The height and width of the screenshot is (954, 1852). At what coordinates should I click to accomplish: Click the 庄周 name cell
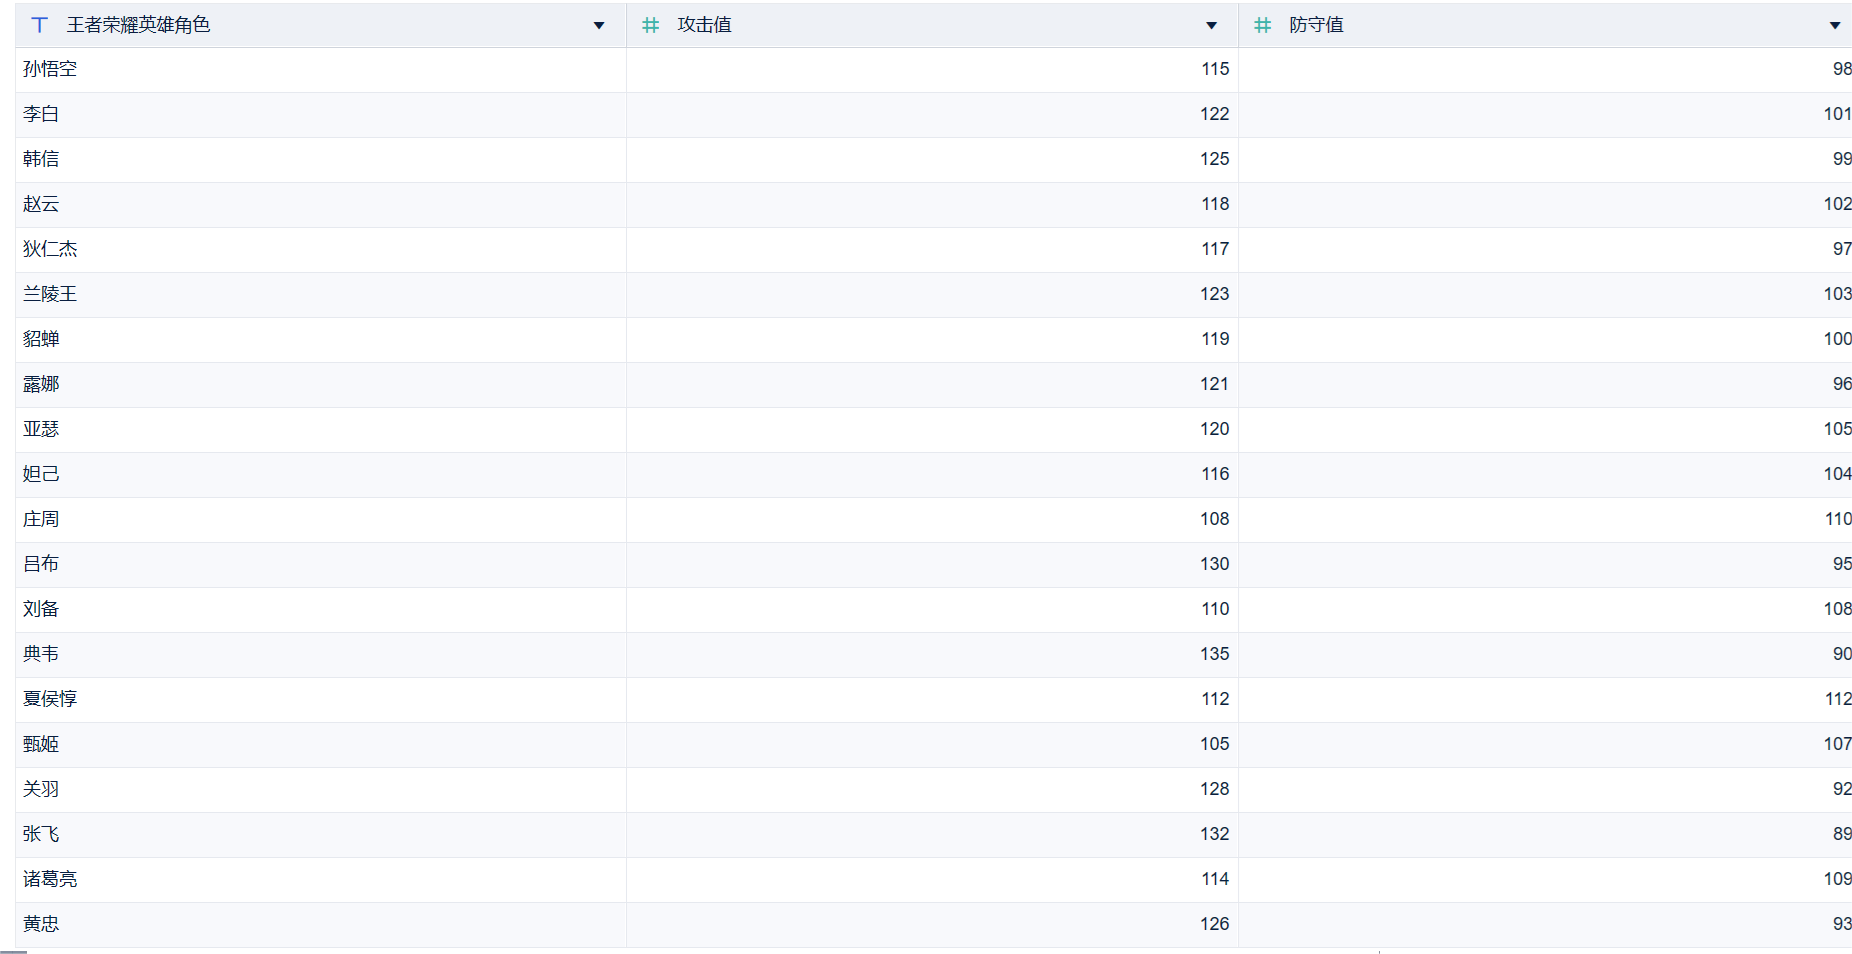coord(321,519)
